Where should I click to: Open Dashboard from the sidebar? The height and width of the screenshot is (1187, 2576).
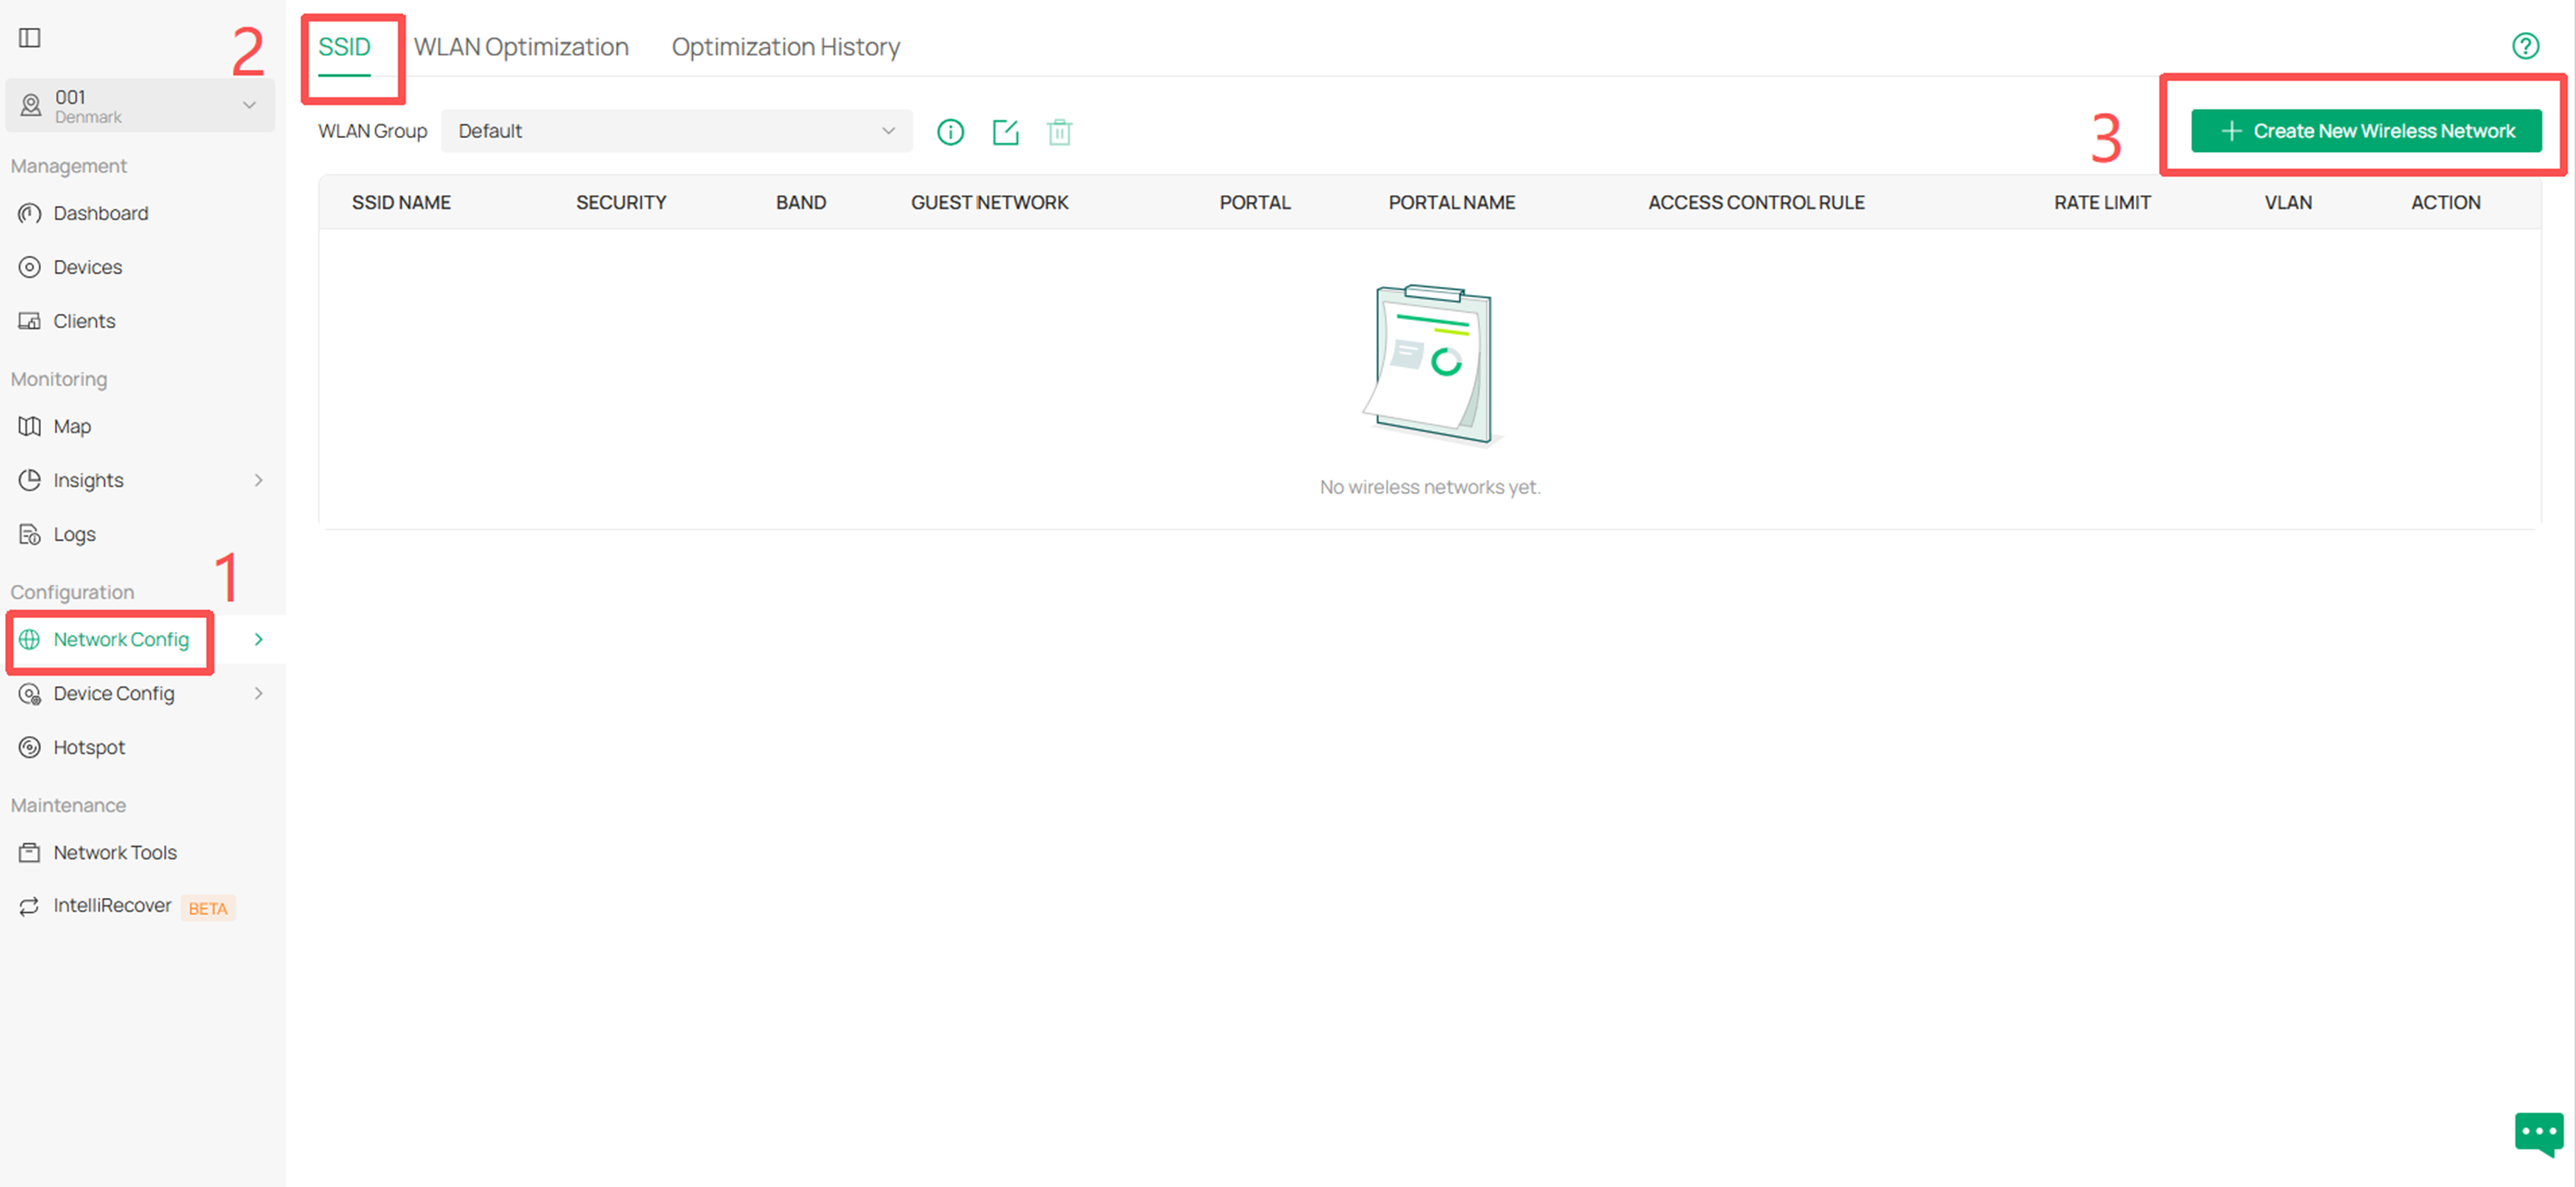pyautogui.click(x=100, y=213)
